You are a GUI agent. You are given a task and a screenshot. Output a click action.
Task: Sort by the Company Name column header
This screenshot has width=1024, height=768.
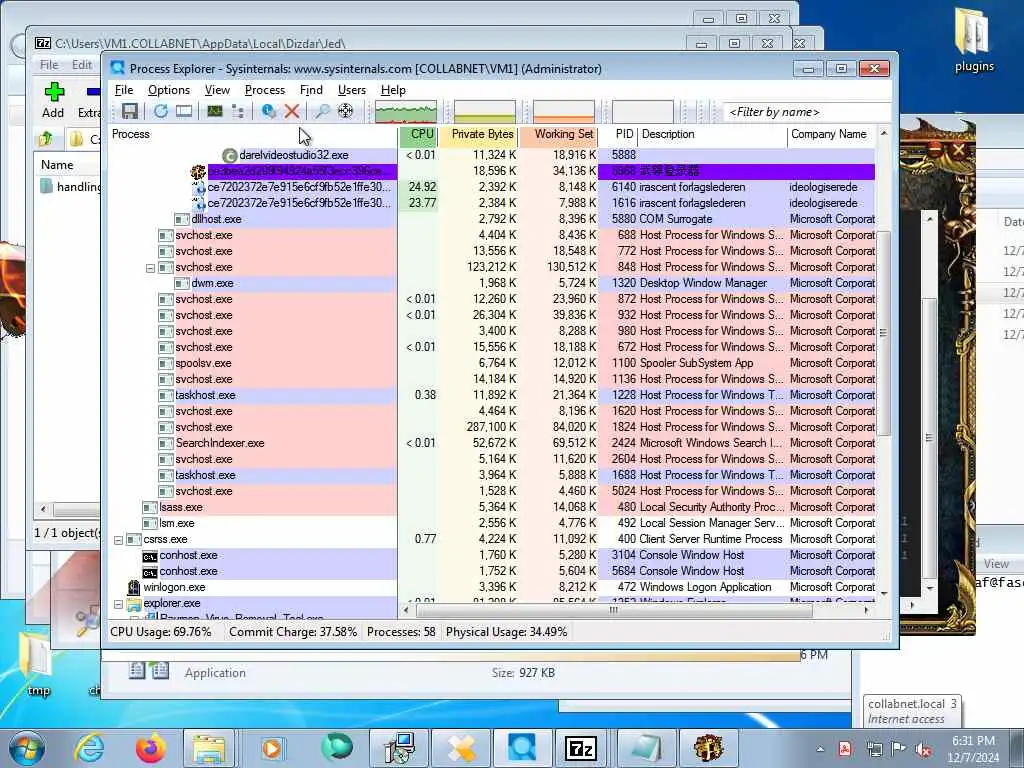coord(831,135)
